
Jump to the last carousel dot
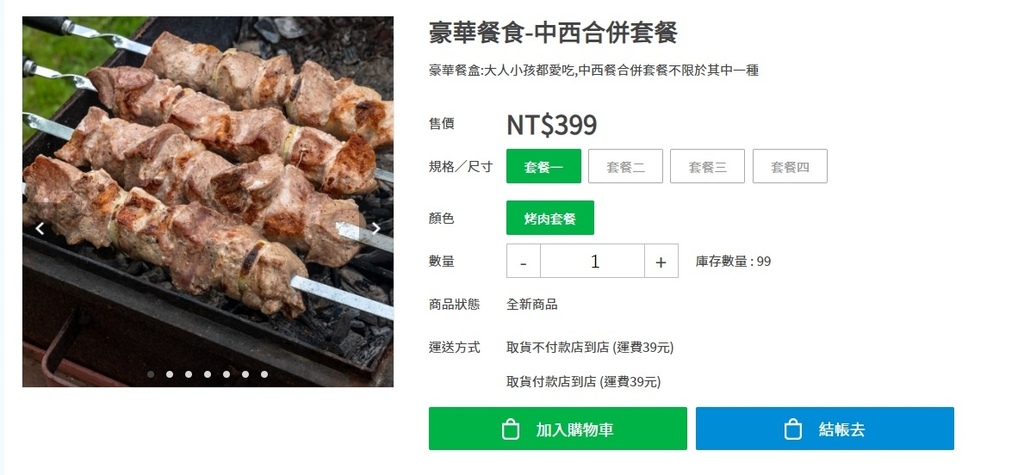click(x=264, y=374)
